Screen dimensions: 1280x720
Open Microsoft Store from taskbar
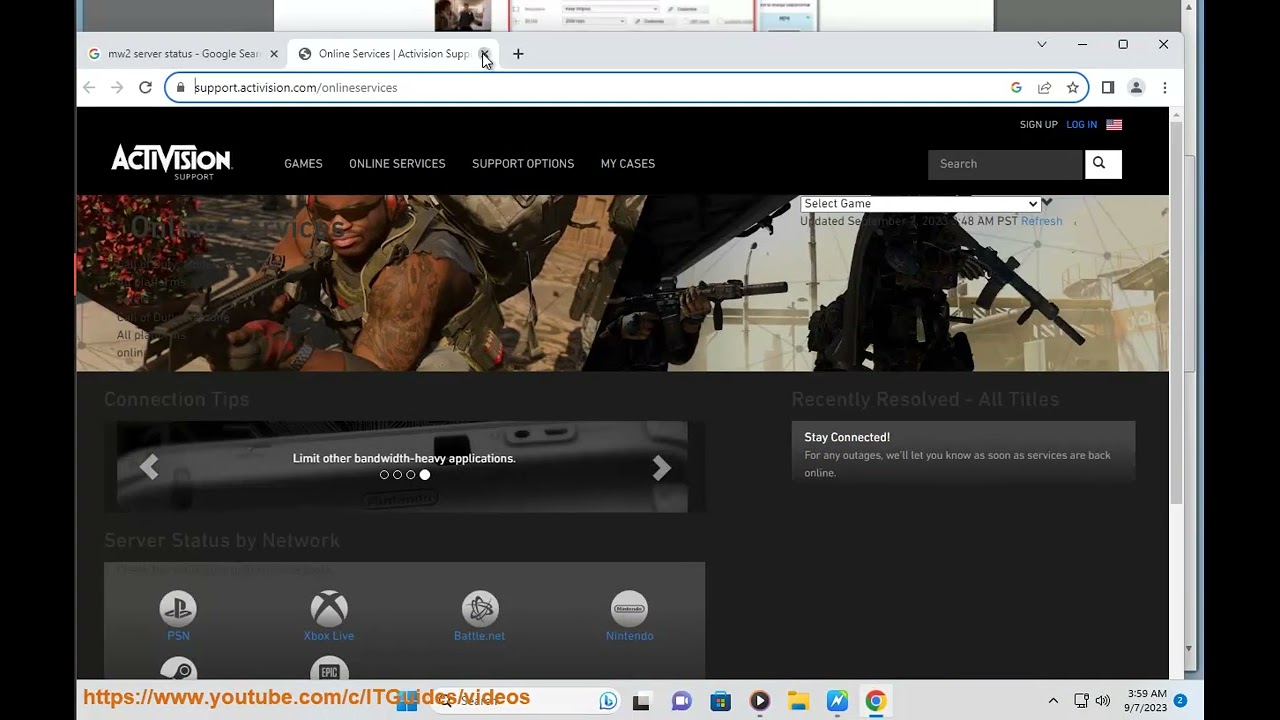pos(720,701)
